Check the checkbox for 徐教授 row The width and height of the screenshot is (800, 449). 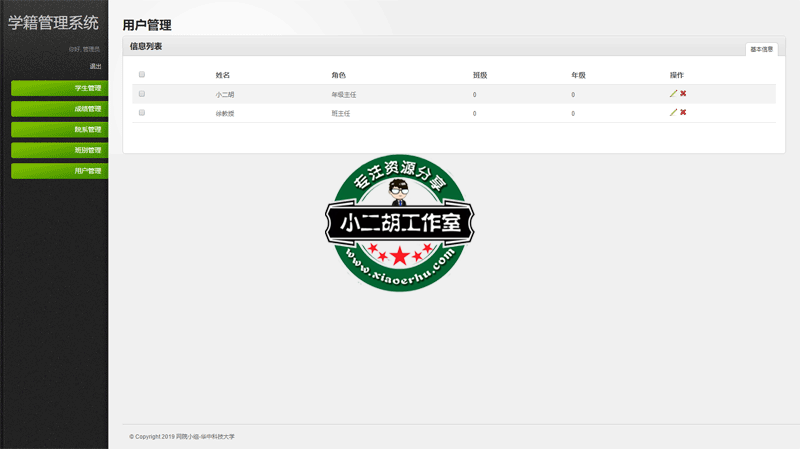click(142, 113)
